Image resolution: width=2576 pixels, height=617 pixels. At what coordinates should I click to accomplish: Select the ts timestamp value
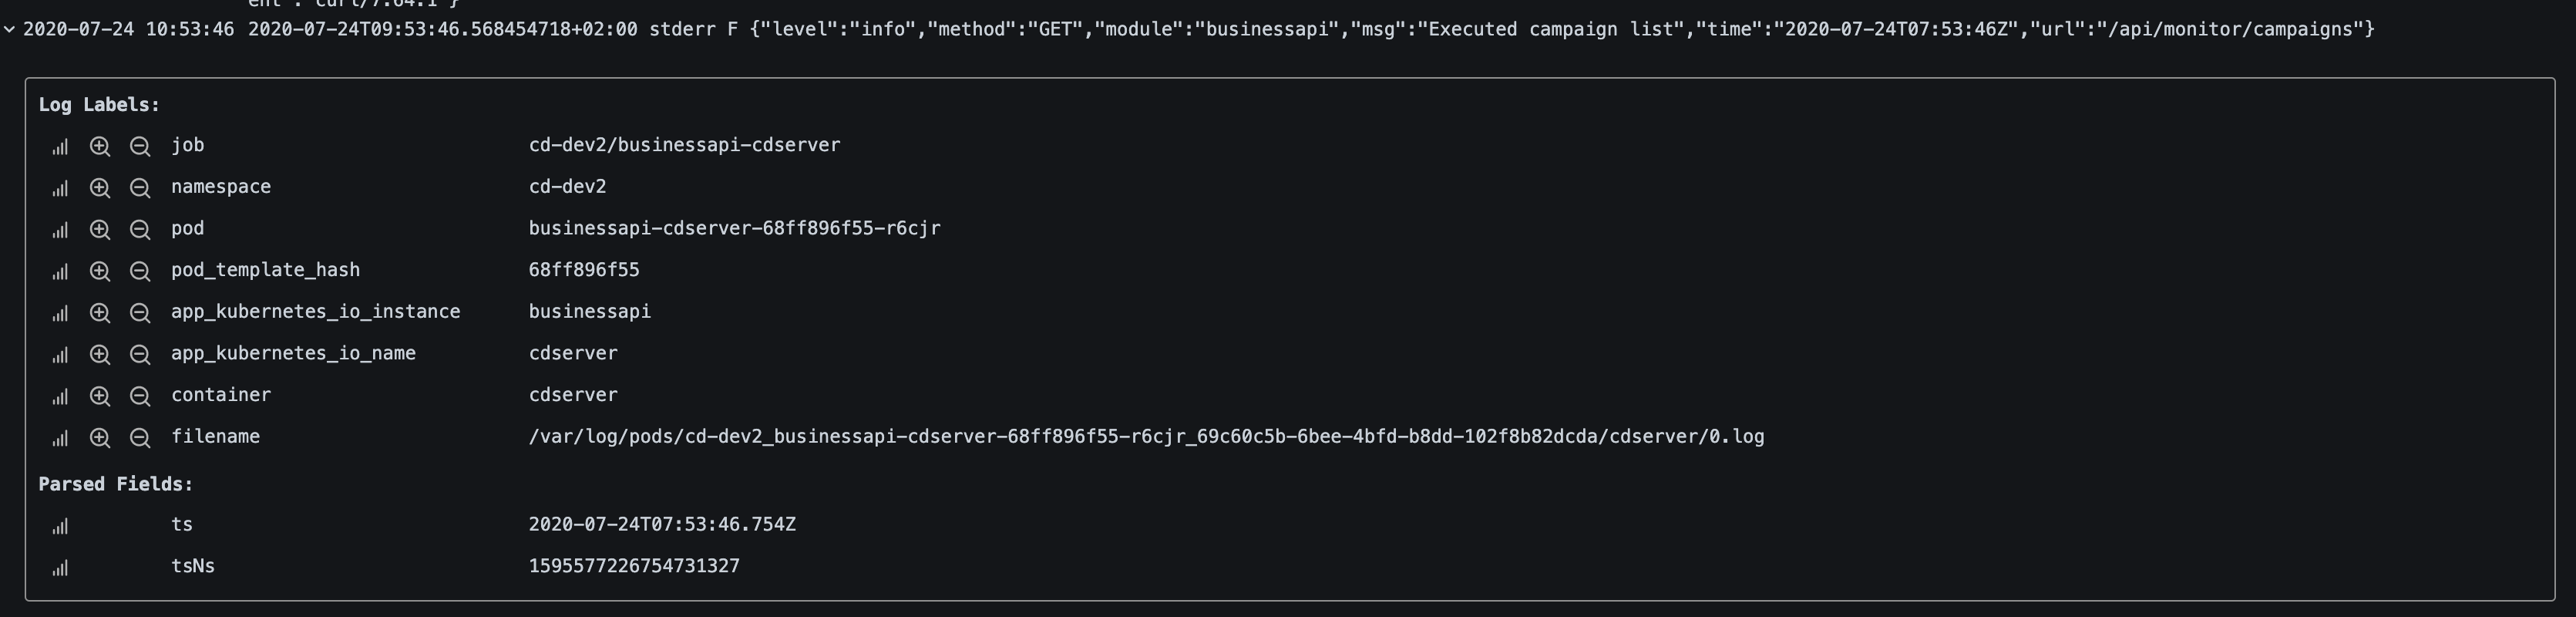[663, 525]
